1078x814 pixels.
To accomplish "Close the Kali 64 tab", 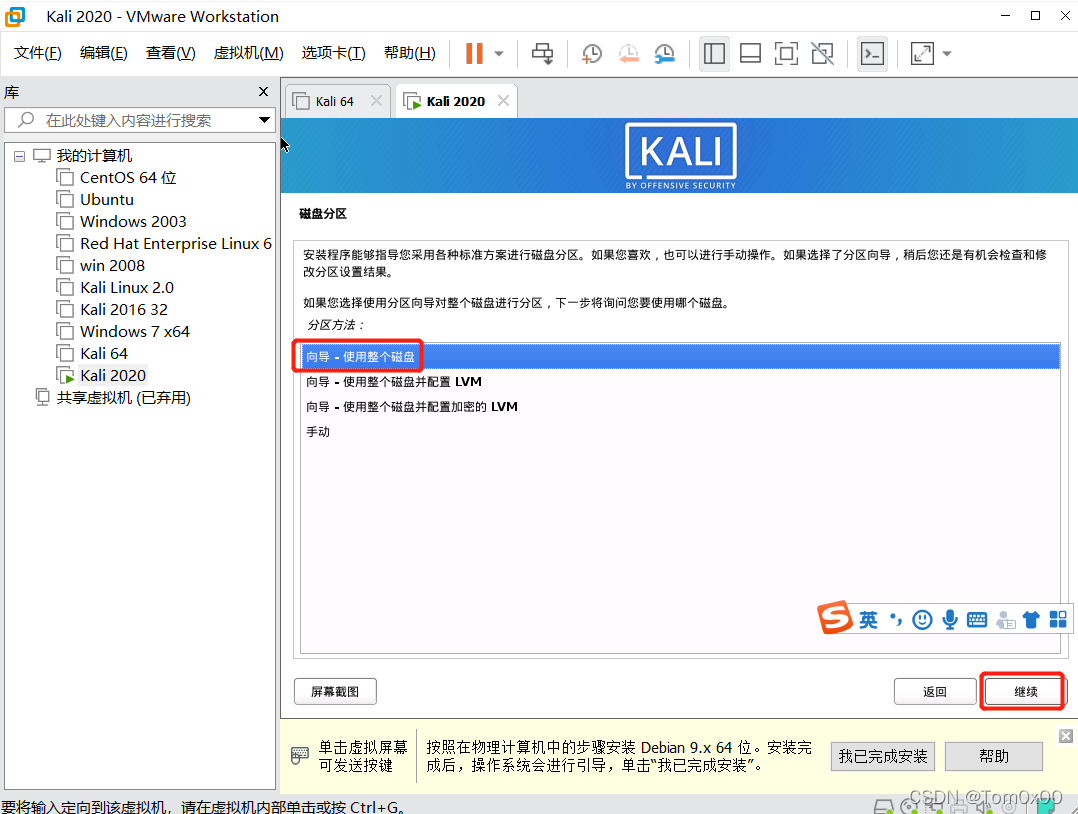I will pyautogui.click(x=376, y=101).
